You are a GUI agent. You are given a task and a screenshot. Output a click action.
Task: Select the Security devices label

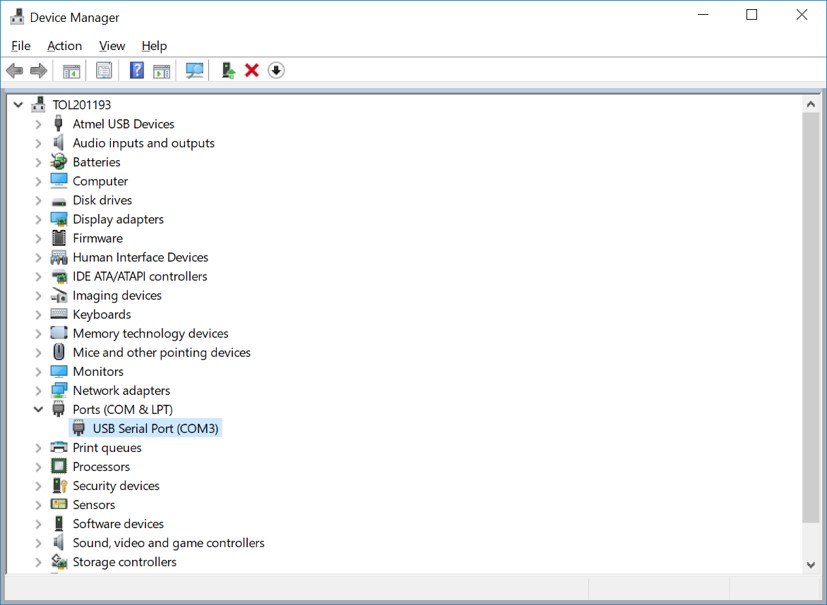tap(116, 485)
